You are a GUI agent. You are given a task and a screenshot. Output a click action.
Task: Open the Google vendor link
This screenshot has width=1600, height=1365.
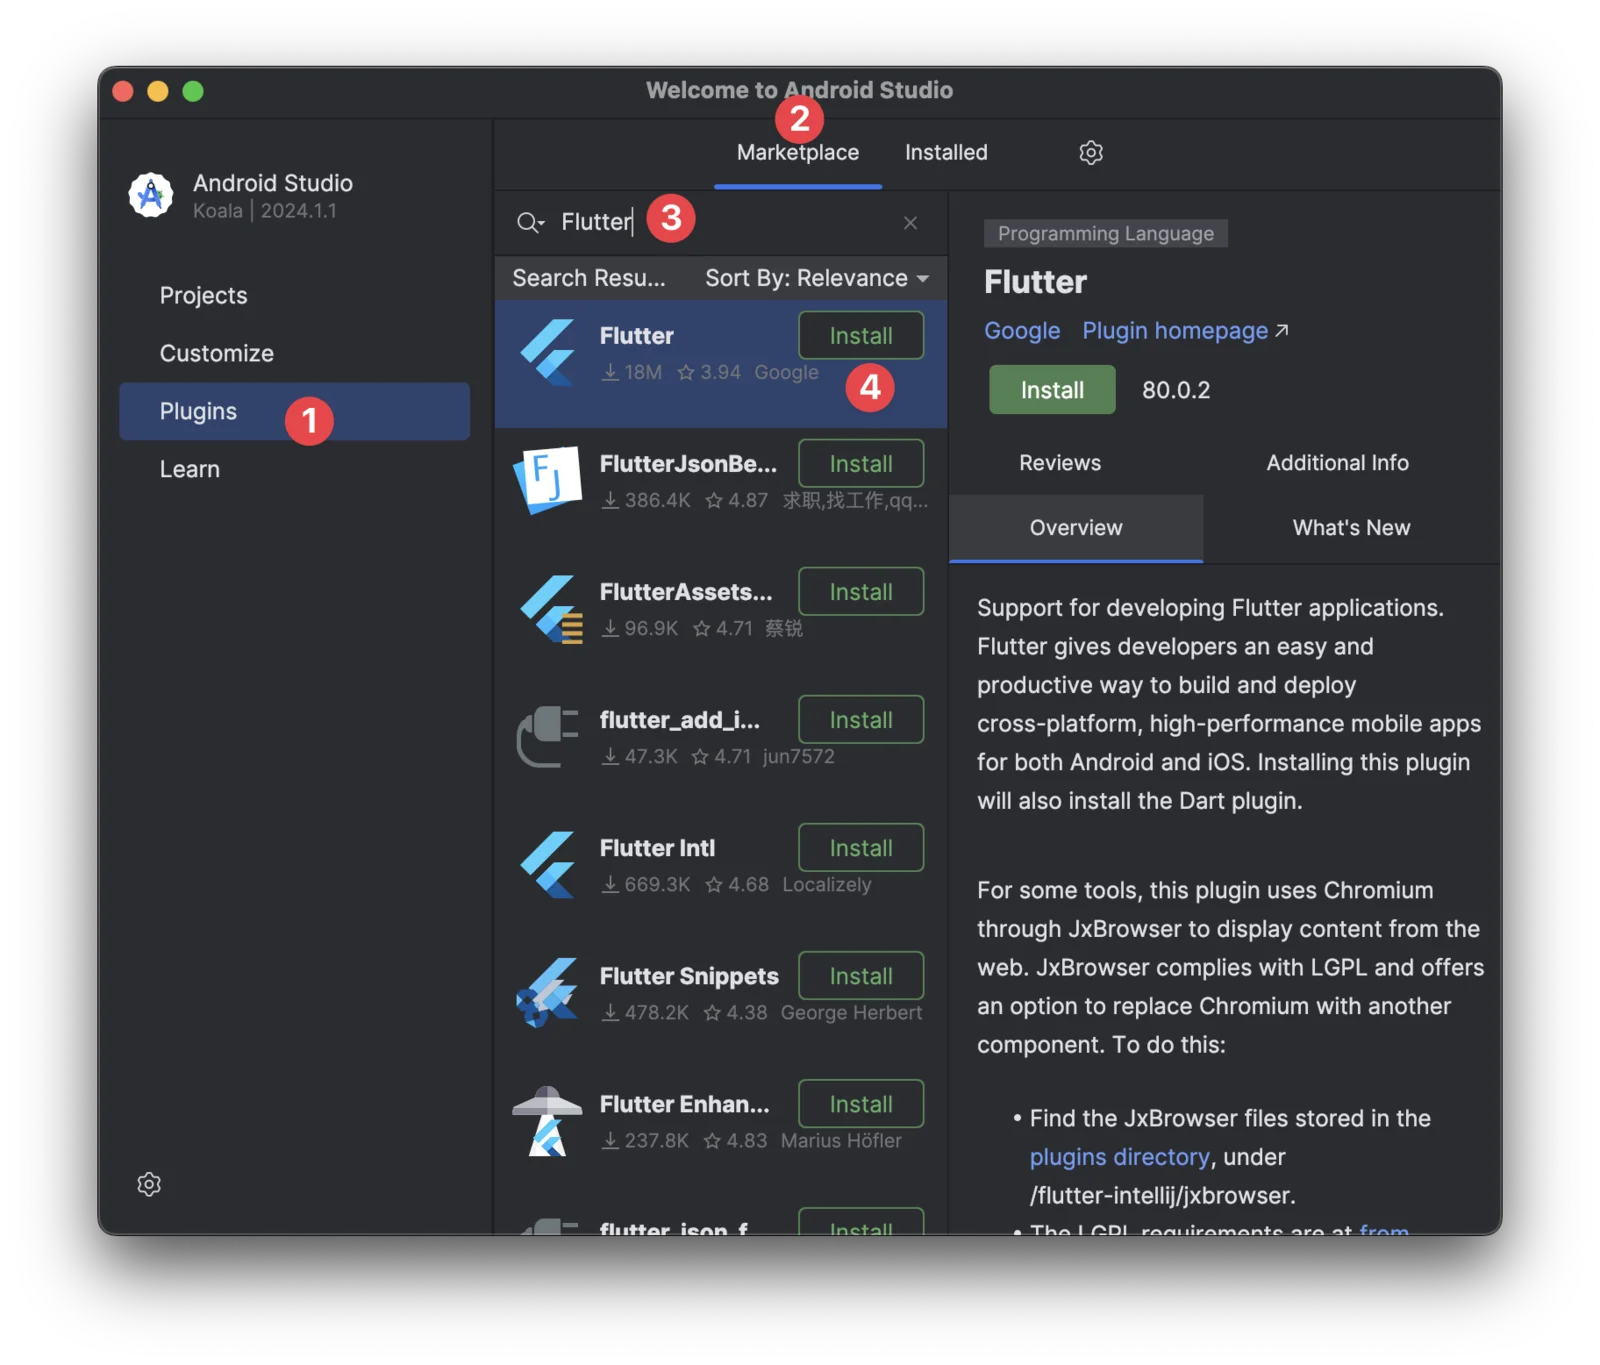[x=1022, y=331]
